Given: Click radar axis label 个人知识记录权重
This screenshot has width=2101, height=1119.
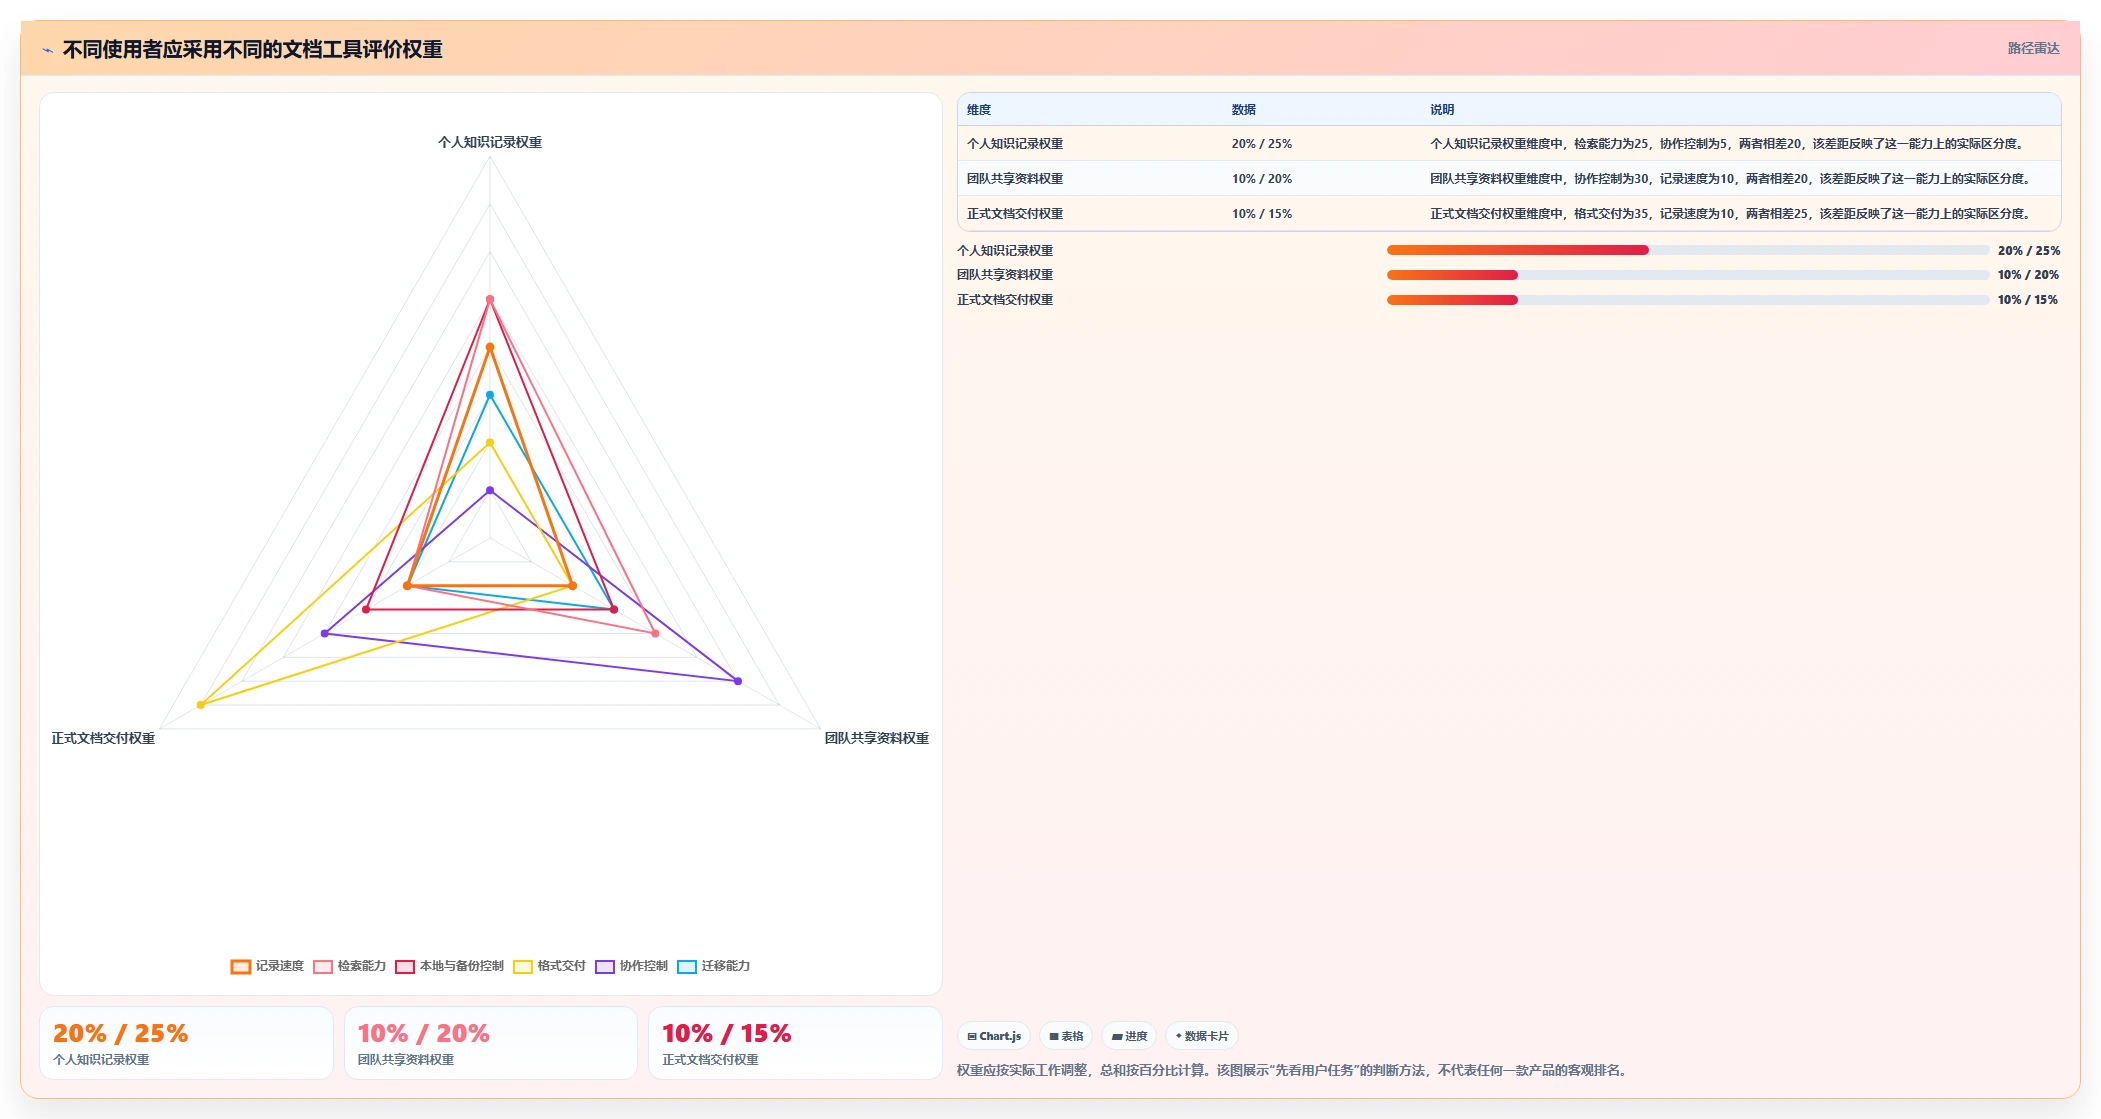Looking at the screenshot, I should tap(490, 142).
